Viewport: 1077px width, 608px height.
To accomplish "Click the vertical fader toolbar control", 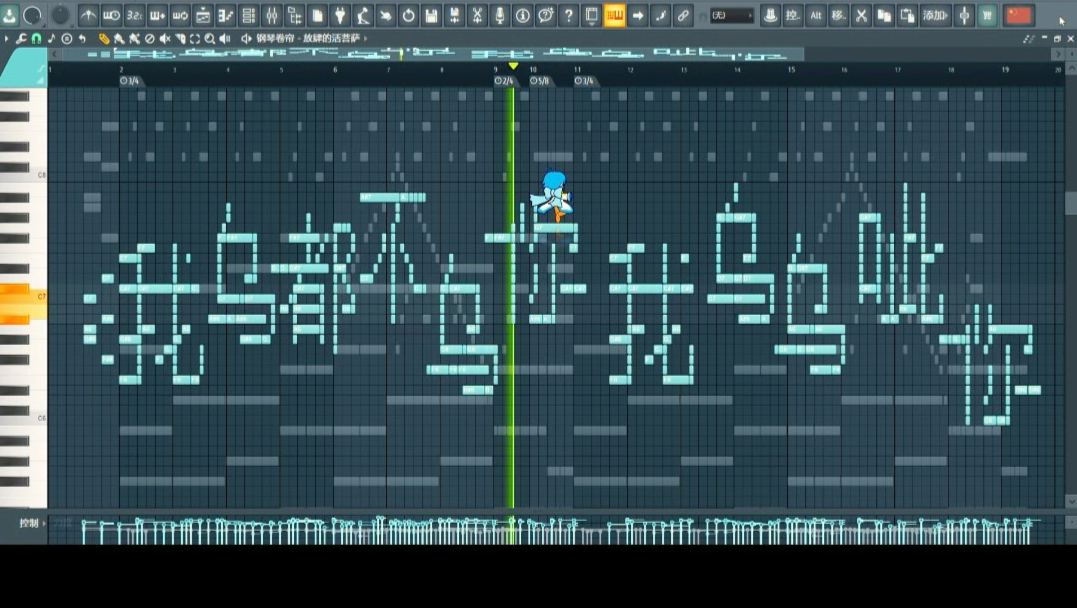I will tap(964, 15).
